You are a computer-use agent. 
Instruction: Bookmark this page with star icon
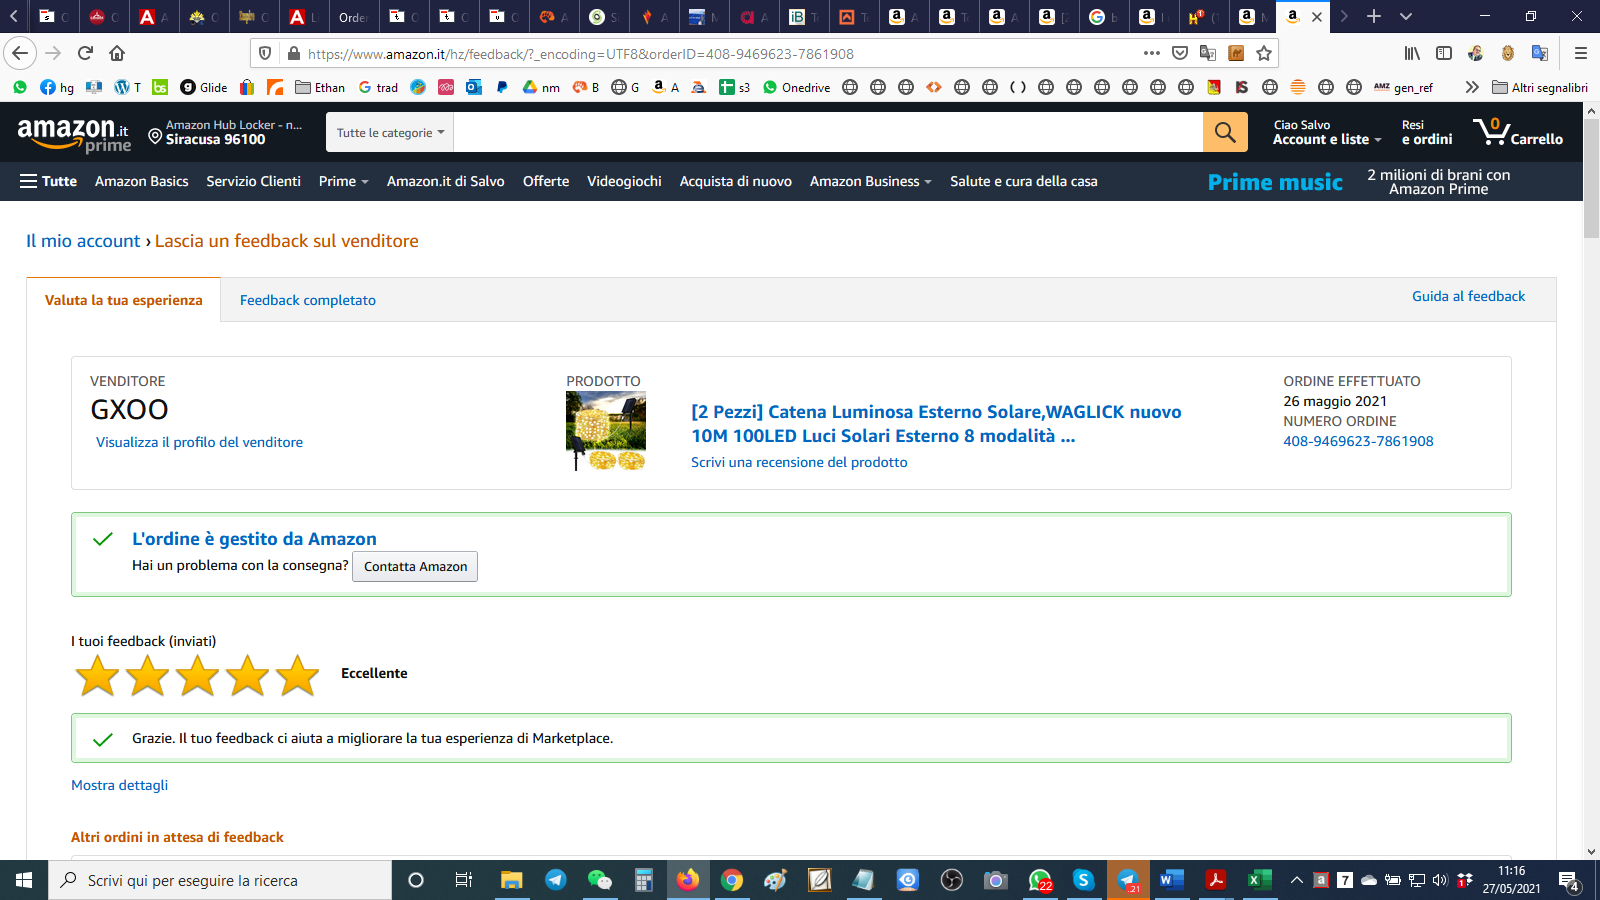click(1264, 53)
